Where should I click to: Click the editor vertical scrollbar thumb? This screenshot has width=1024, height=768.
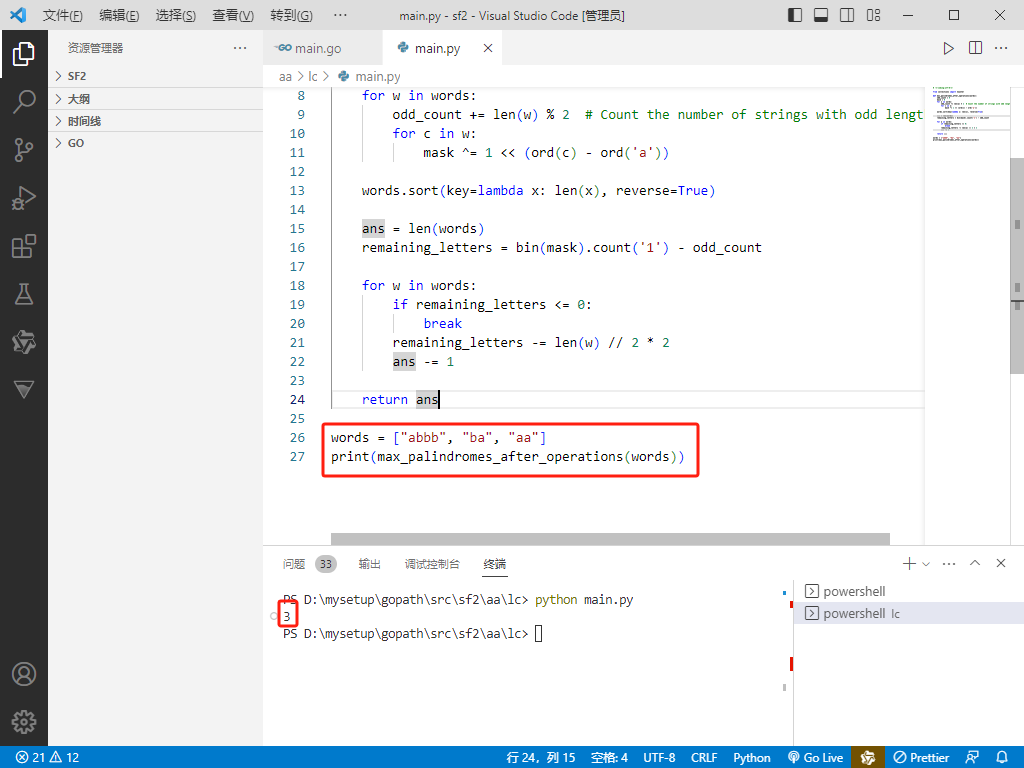[1017, 265]
